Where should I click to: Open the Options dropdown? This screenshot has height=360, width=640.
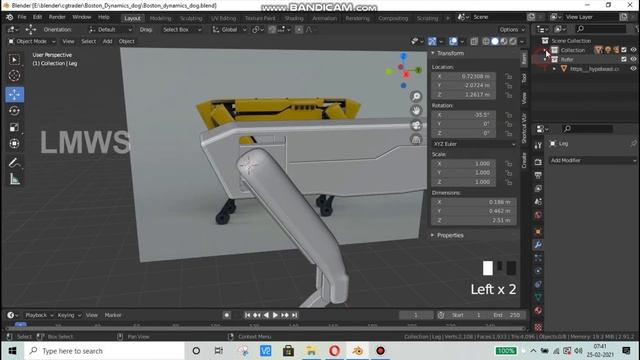coord(512,29)
